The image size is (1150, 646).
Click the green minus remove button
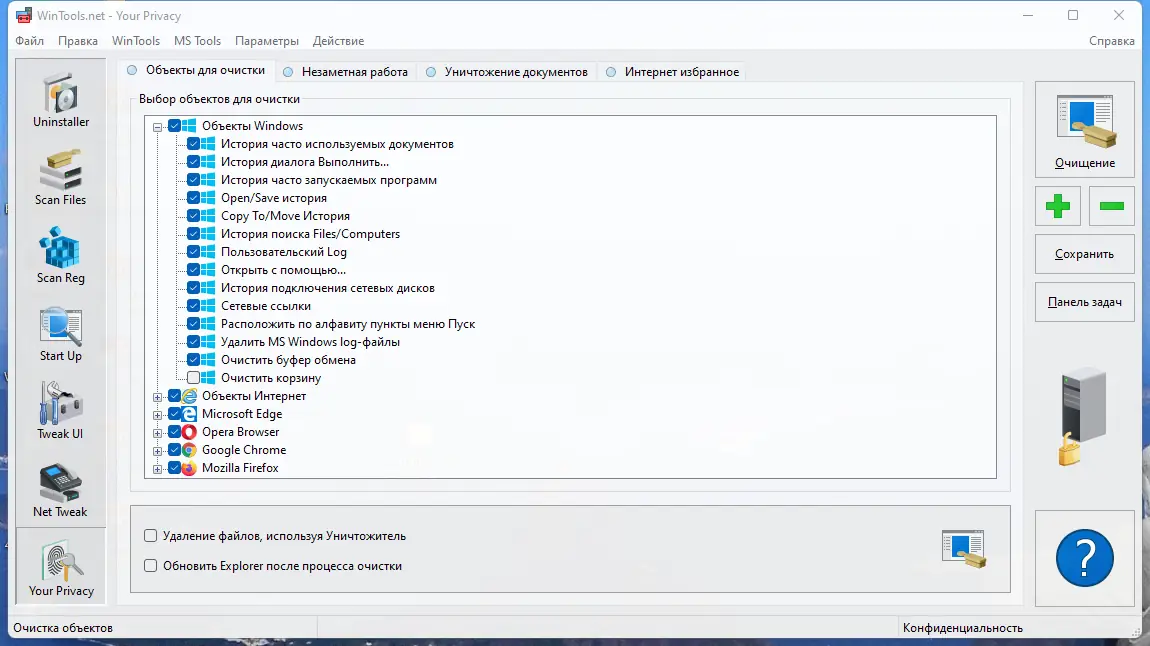coord(1112,206)
